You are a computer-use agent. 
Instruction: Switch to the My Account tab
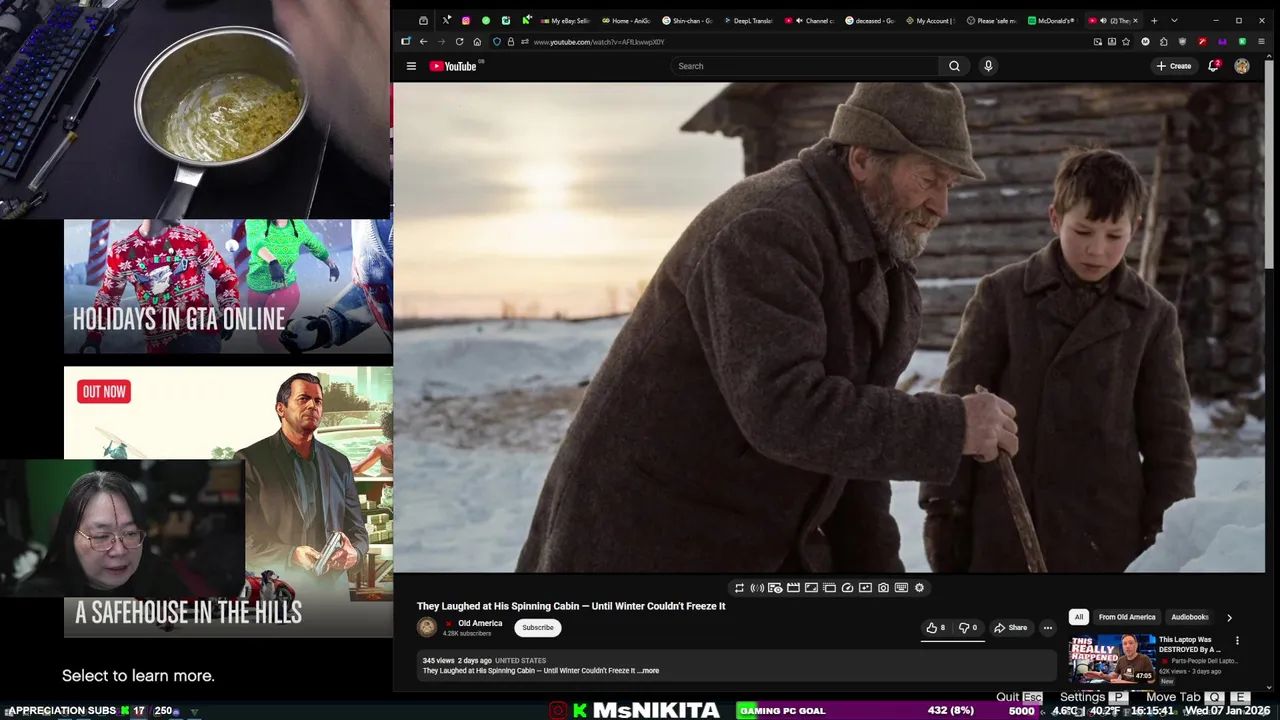pos(931,21)
